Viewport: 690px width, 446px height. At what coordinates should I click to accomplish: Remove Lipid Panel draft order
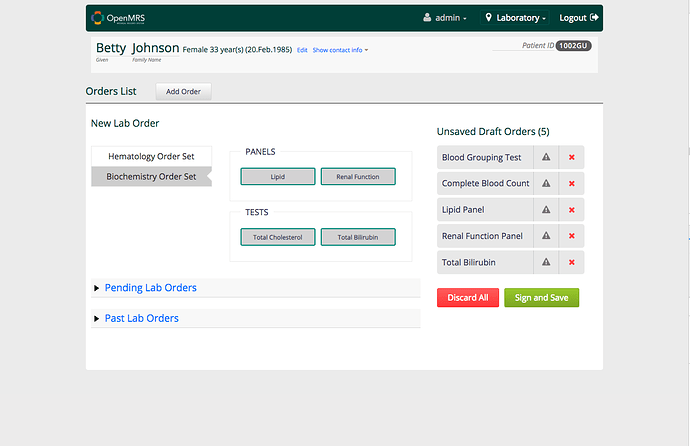pos(572,210)
